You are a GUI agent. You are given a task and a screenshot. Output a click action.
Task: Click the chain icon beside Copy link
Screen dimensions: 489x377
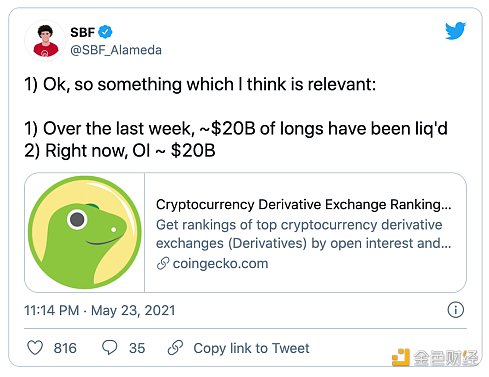click(175, 348)
